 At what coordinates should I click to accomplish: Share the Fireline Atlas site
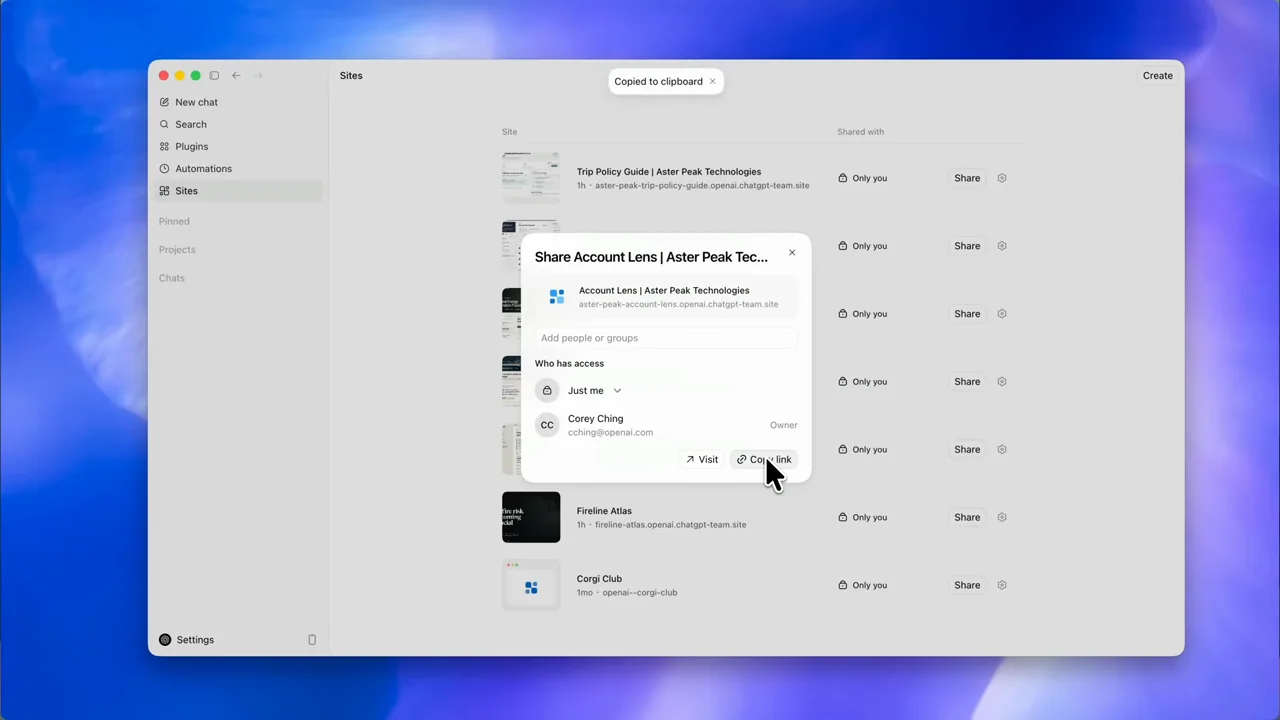tap(967, 517)
